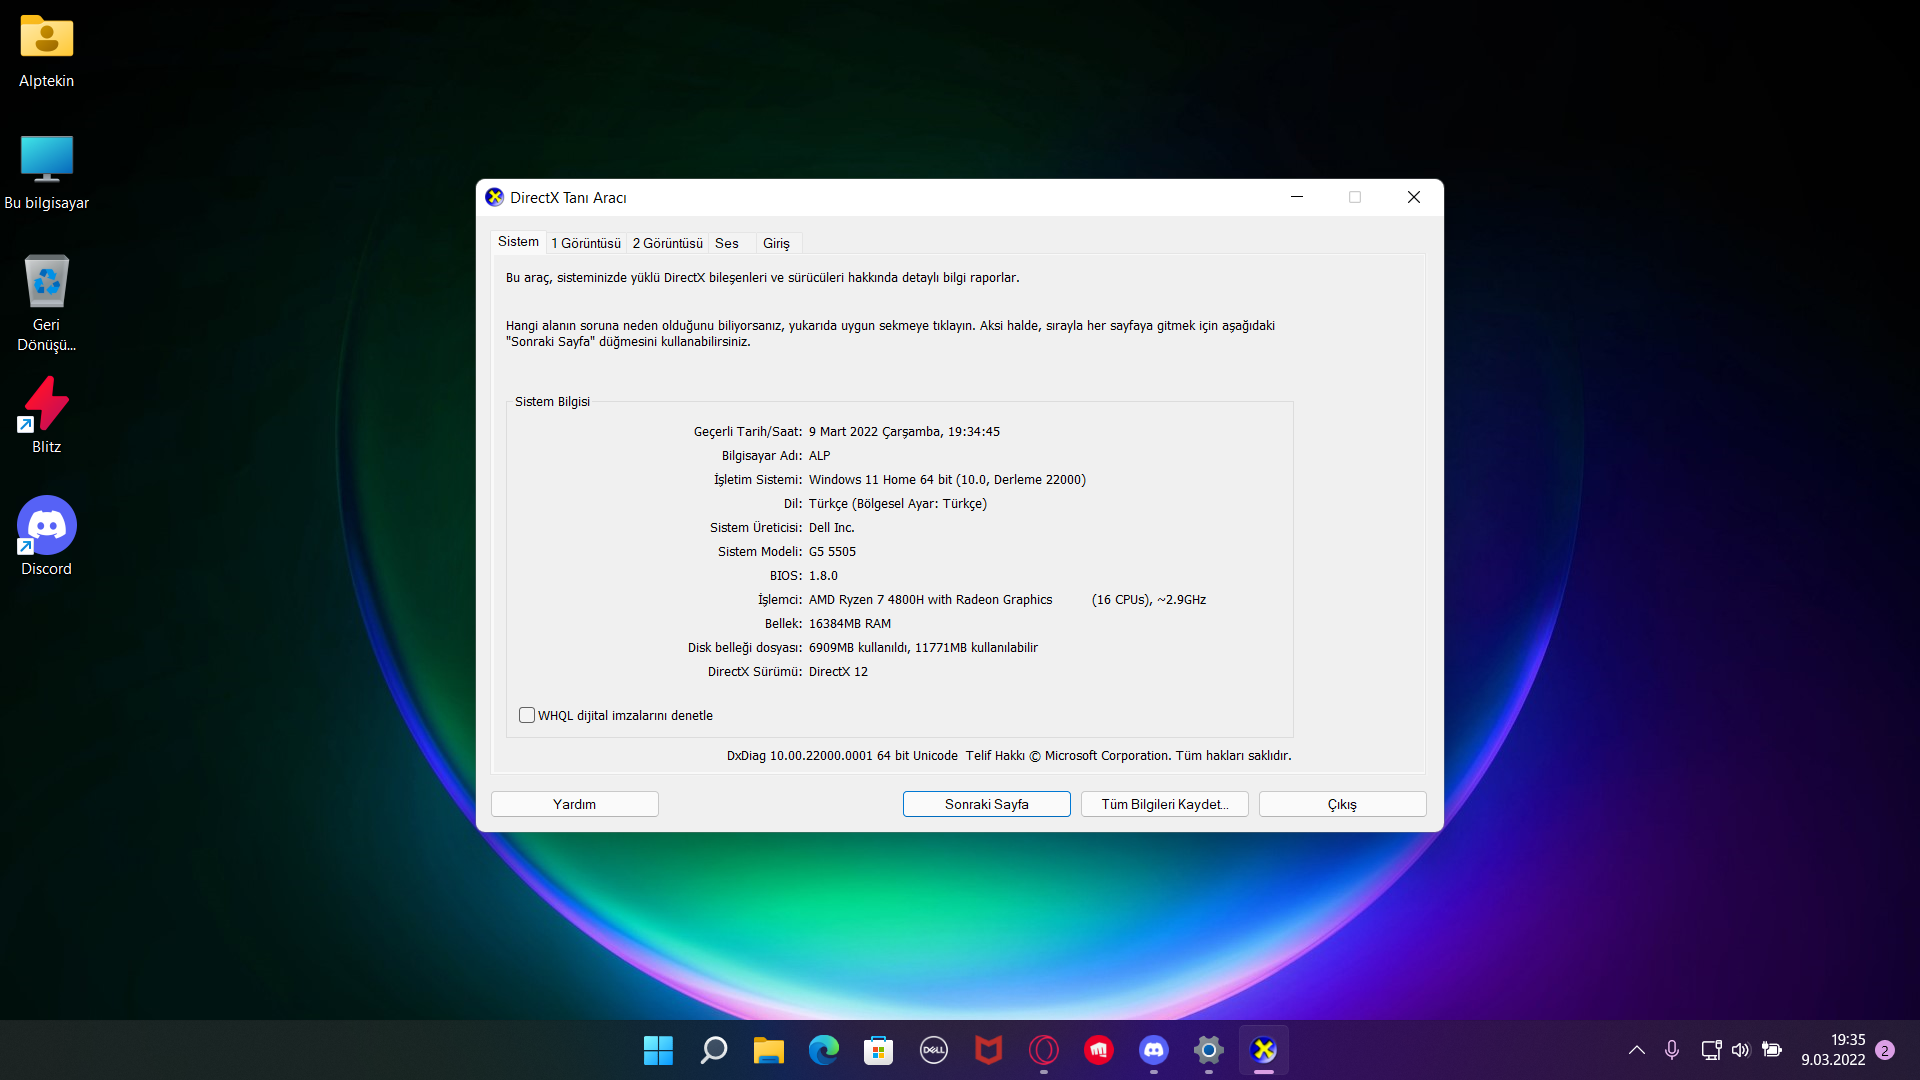Click the DirectX 12 version value

pyautogui.click(x=838, y=672)
